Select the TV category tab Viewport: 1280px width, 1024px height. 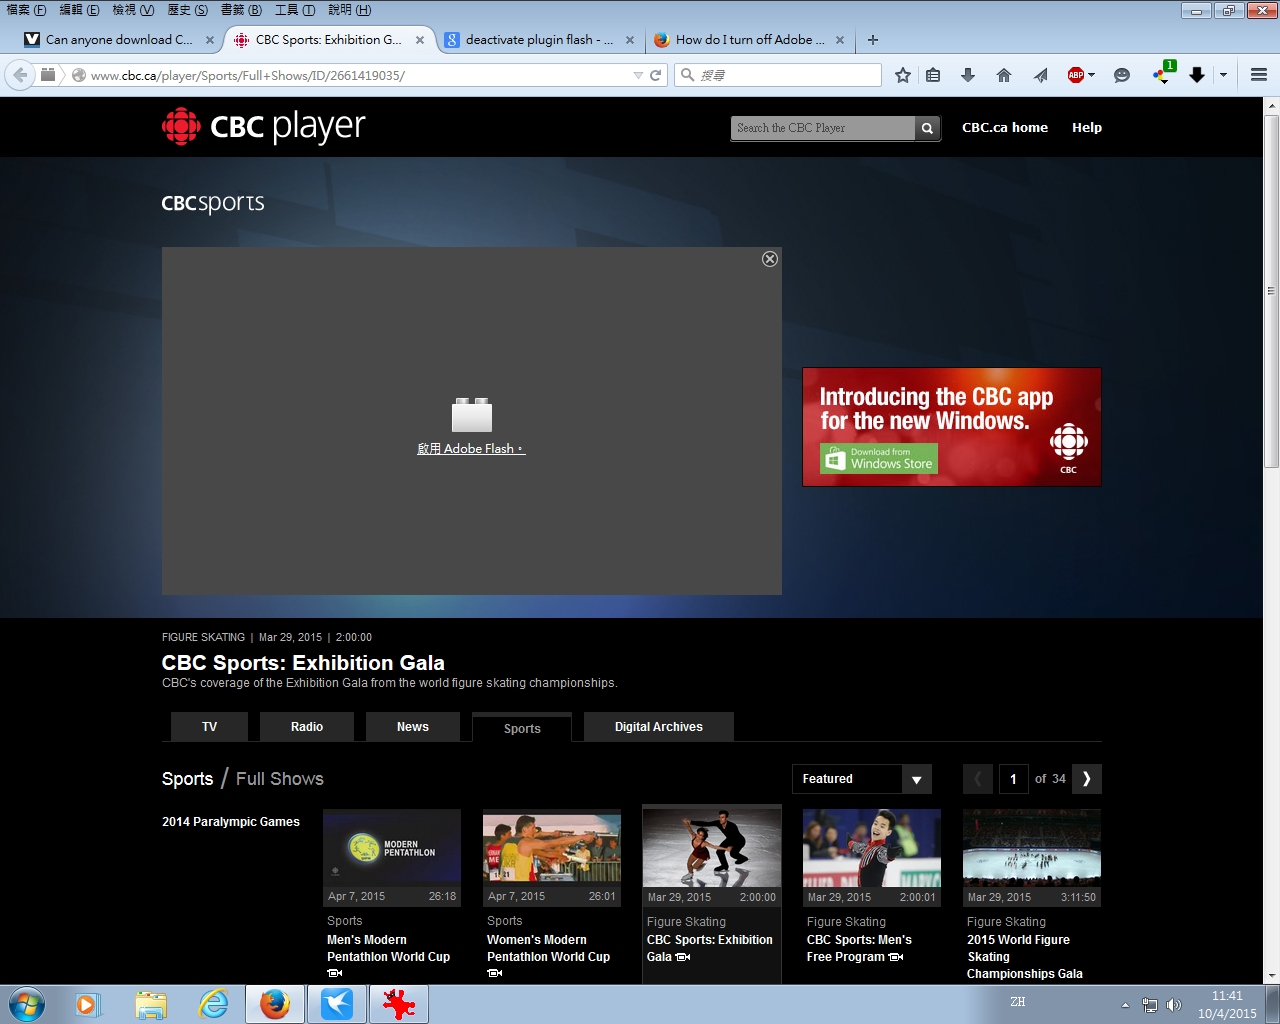210,727
